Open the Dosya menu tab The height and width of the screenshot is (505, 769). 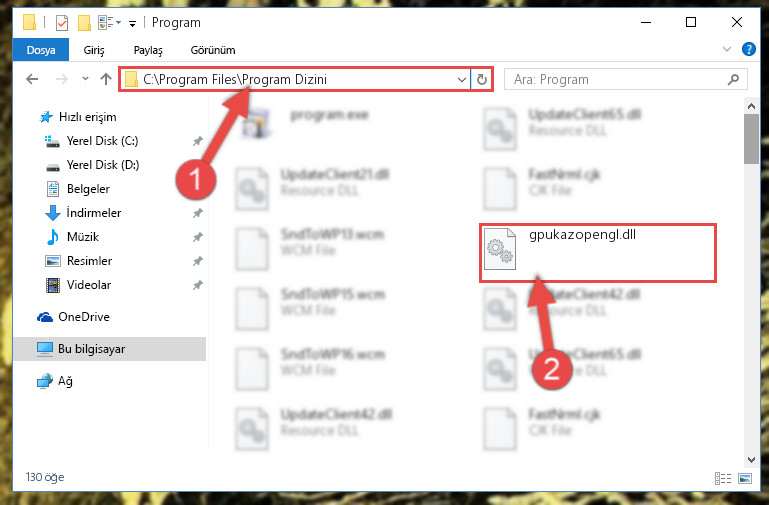[41, 50]
